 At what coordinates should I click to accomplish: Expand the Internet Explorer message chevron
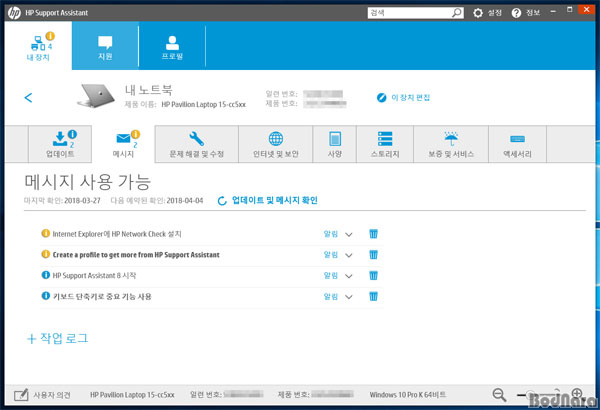coord(349,234)
